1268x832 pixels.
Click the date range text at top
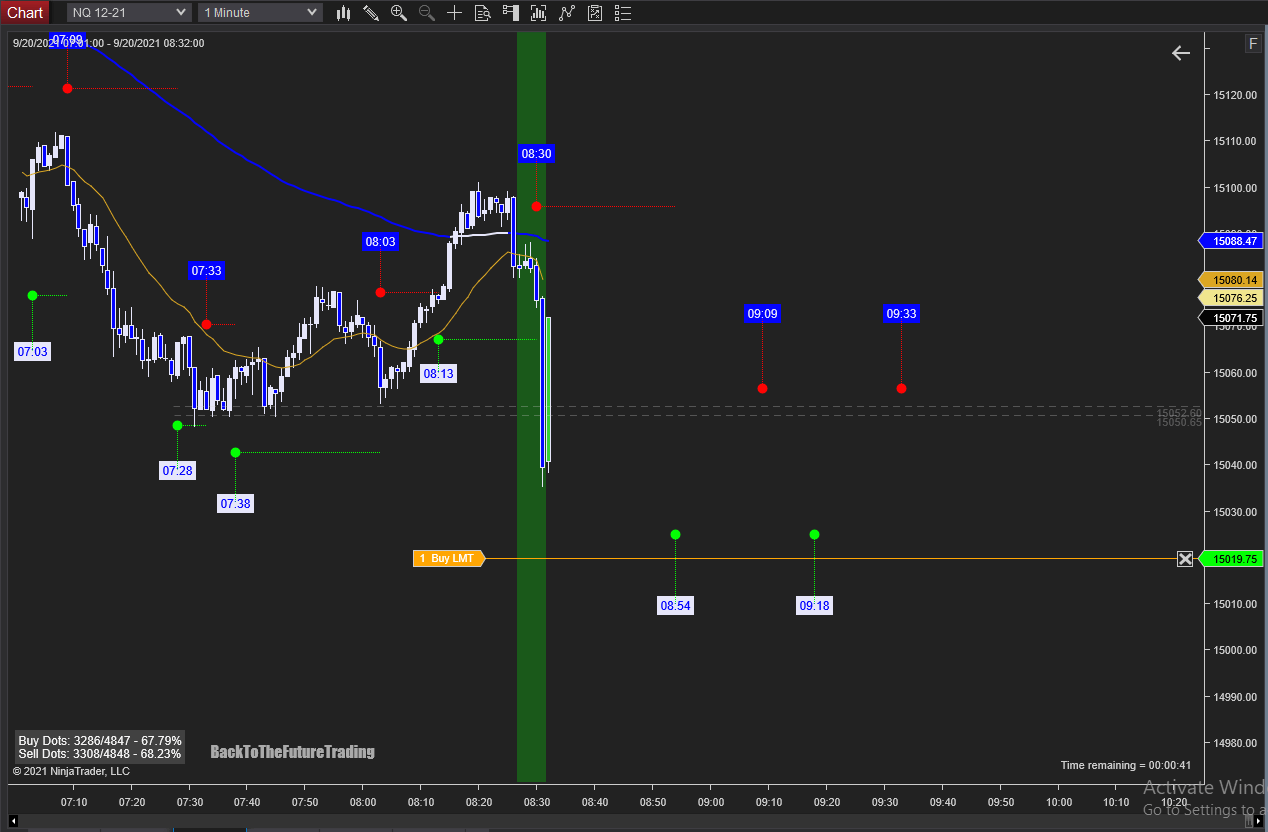pyautogui.click(x=108, y=43)
